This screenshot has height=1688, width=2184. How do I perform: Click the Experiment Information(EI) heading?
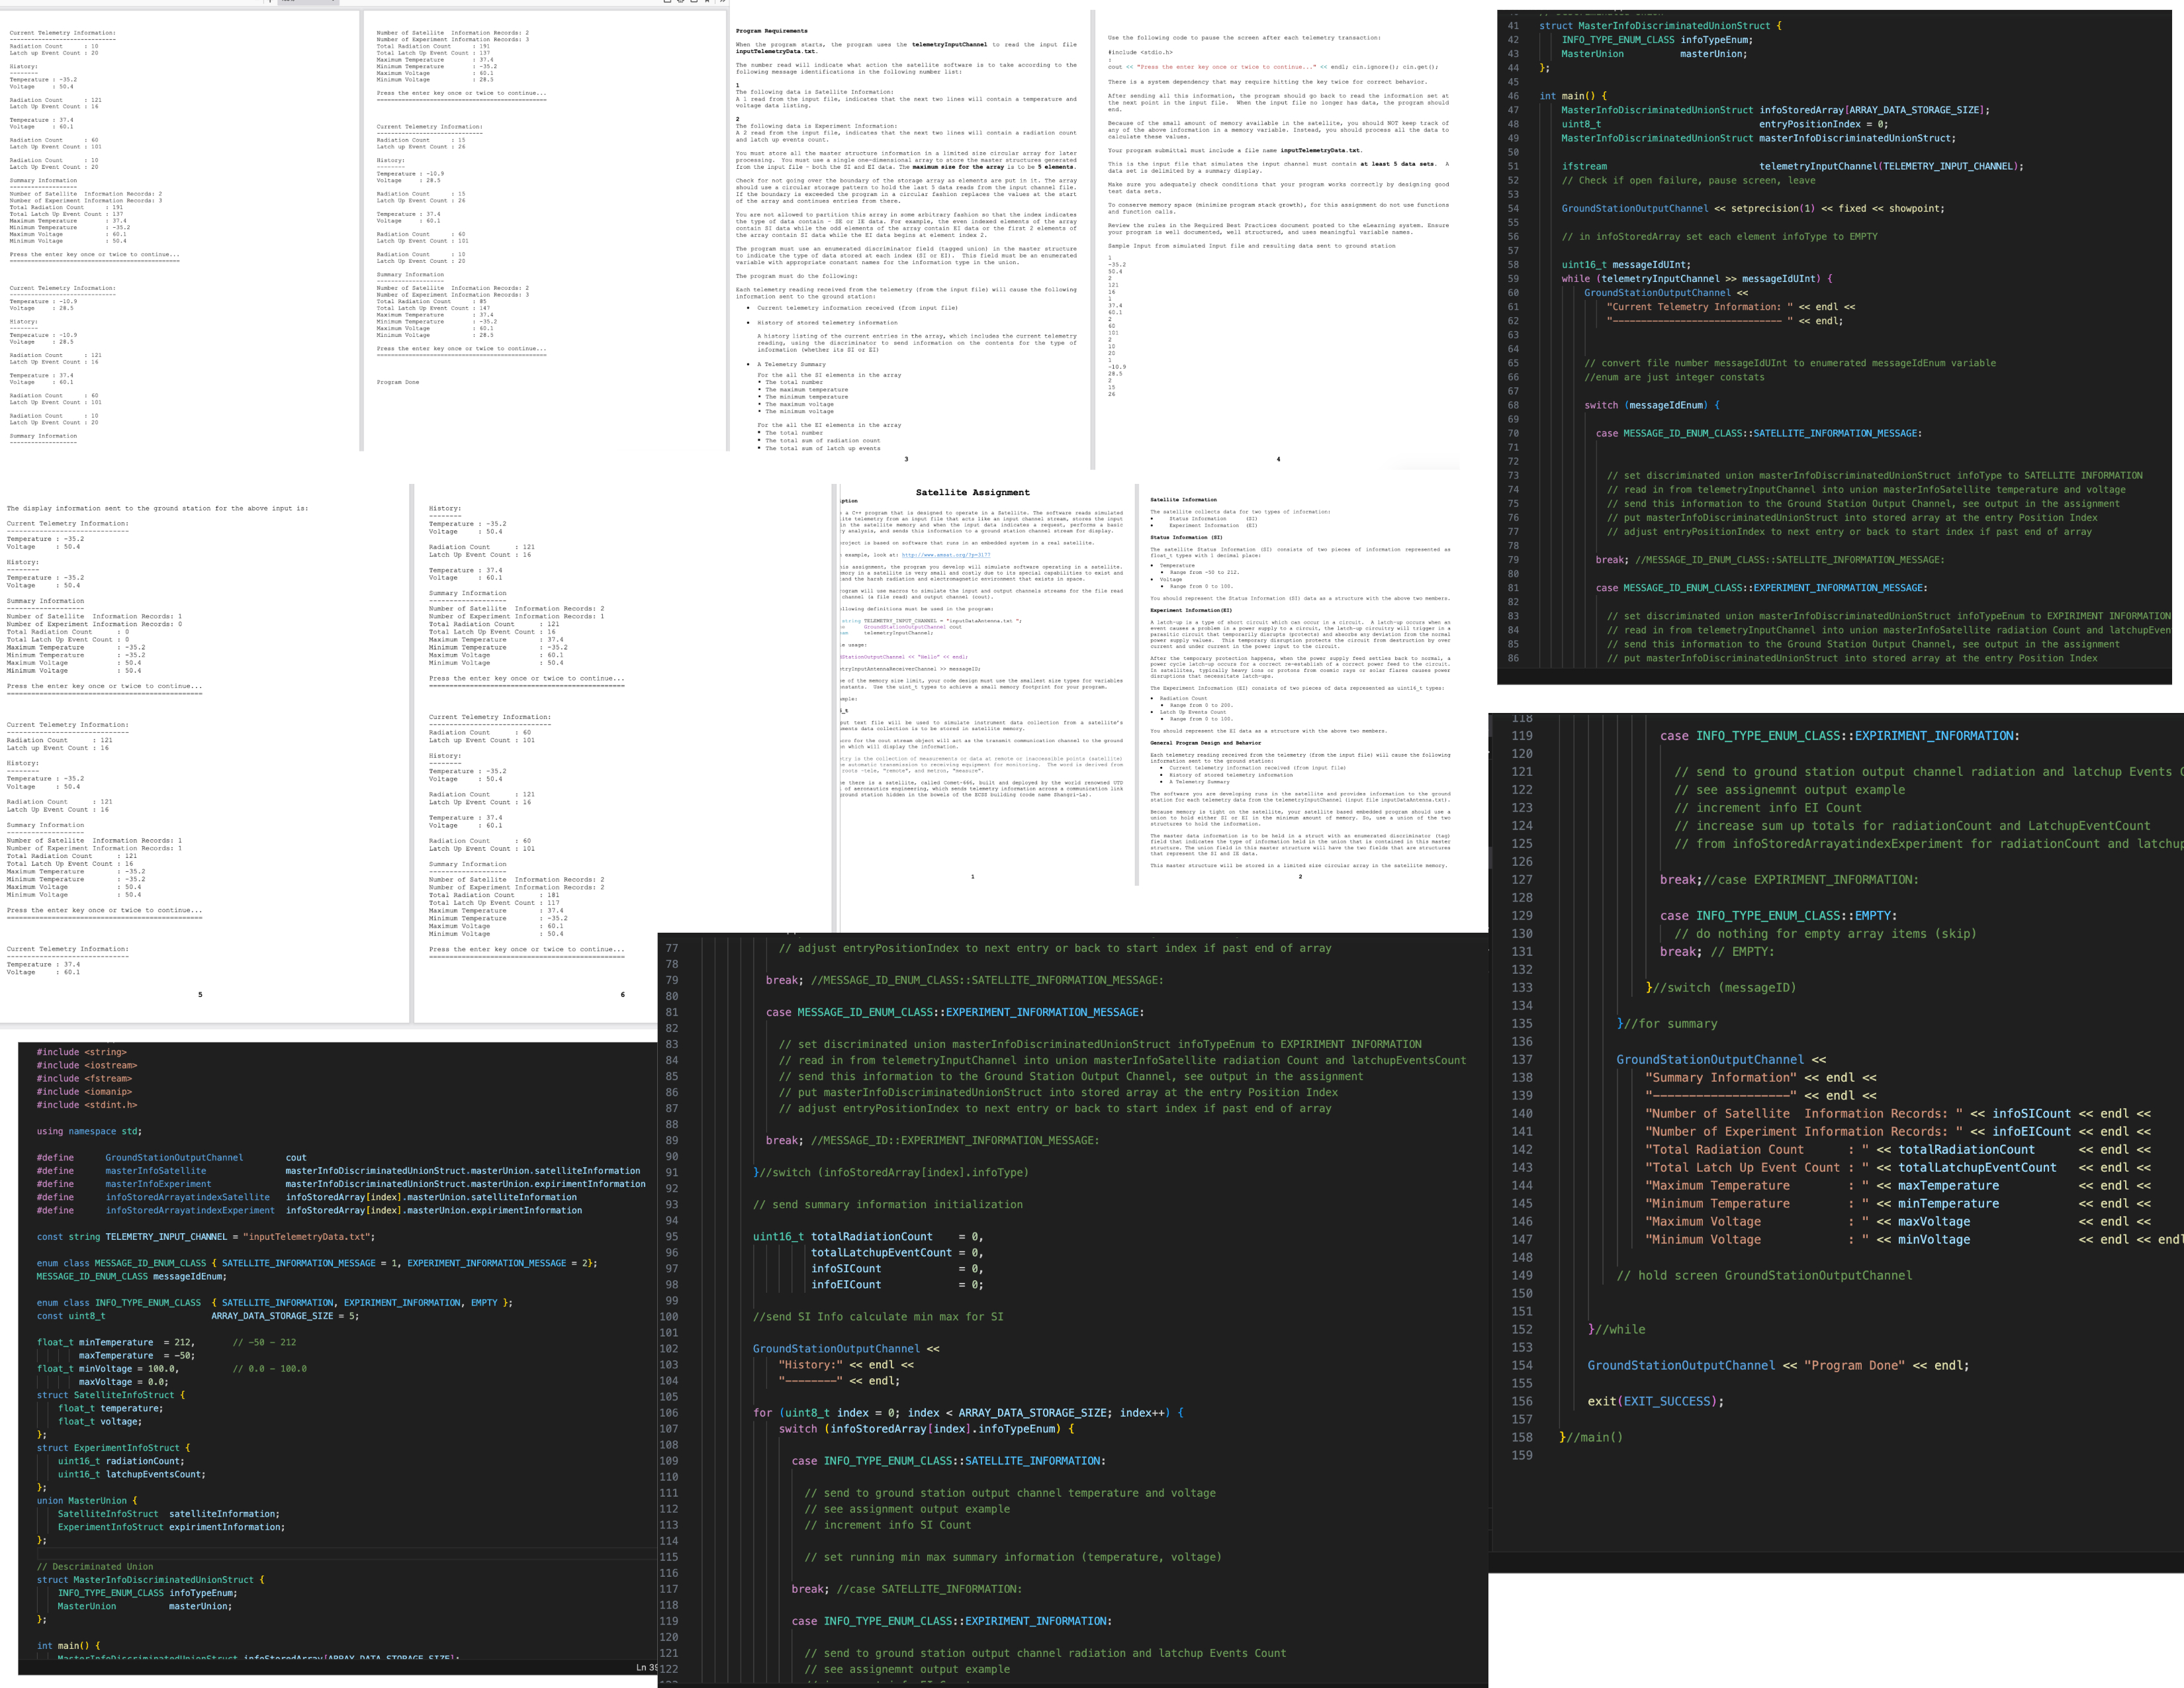click(x=1190, y=610)
